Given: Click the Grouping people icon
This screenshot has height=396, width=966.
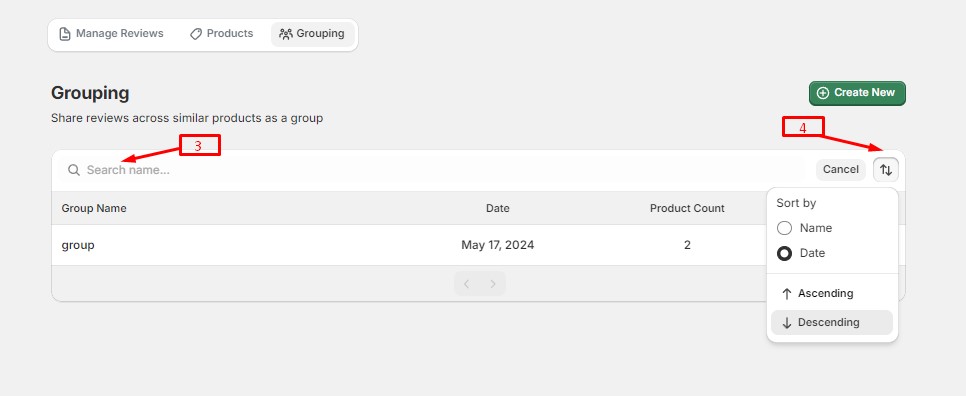Looking at the screenshot, I should coord(285,34).
